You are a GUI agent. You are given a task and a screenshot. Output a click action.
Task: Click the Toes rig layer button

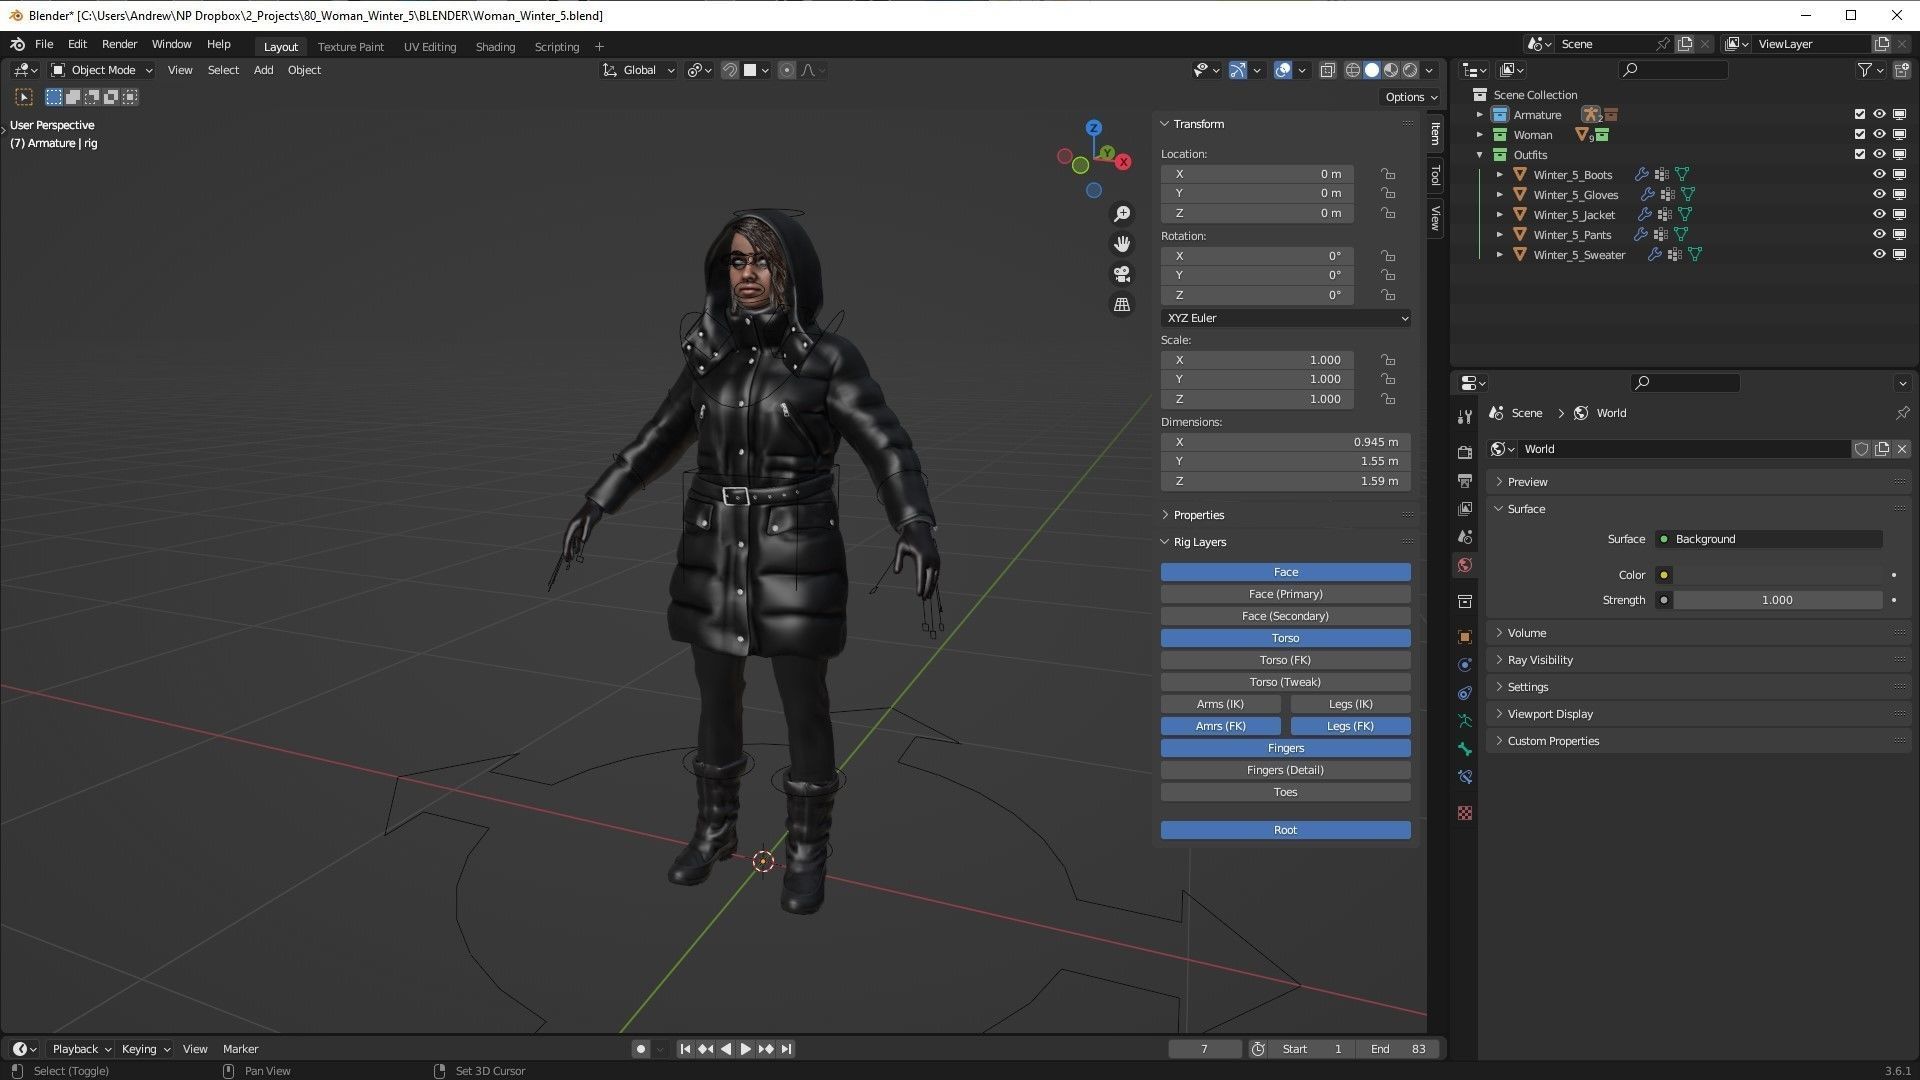click(x=1285, y=792)
